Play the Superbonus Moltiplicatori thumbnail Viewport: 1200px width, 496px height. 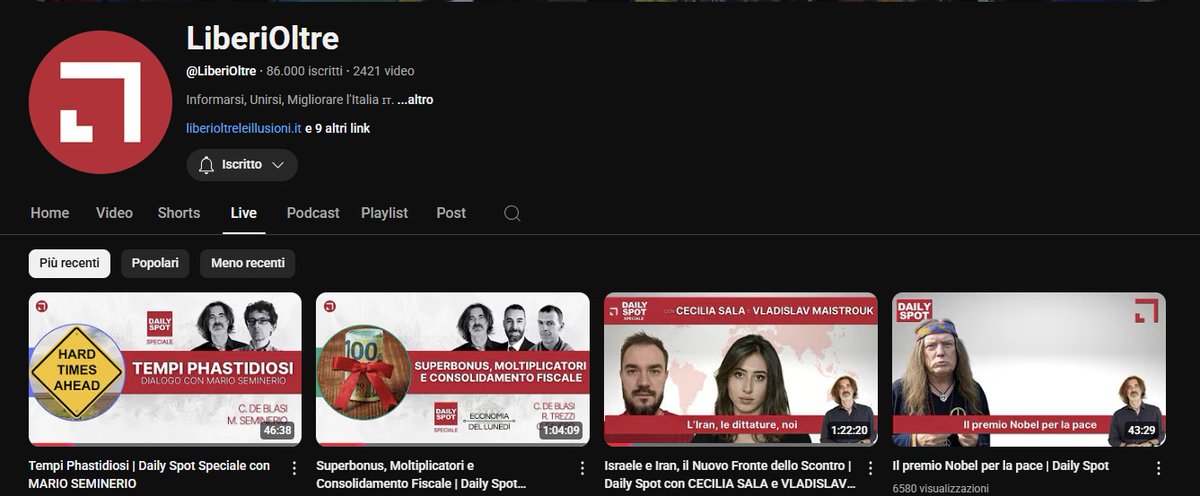[453, 369]
